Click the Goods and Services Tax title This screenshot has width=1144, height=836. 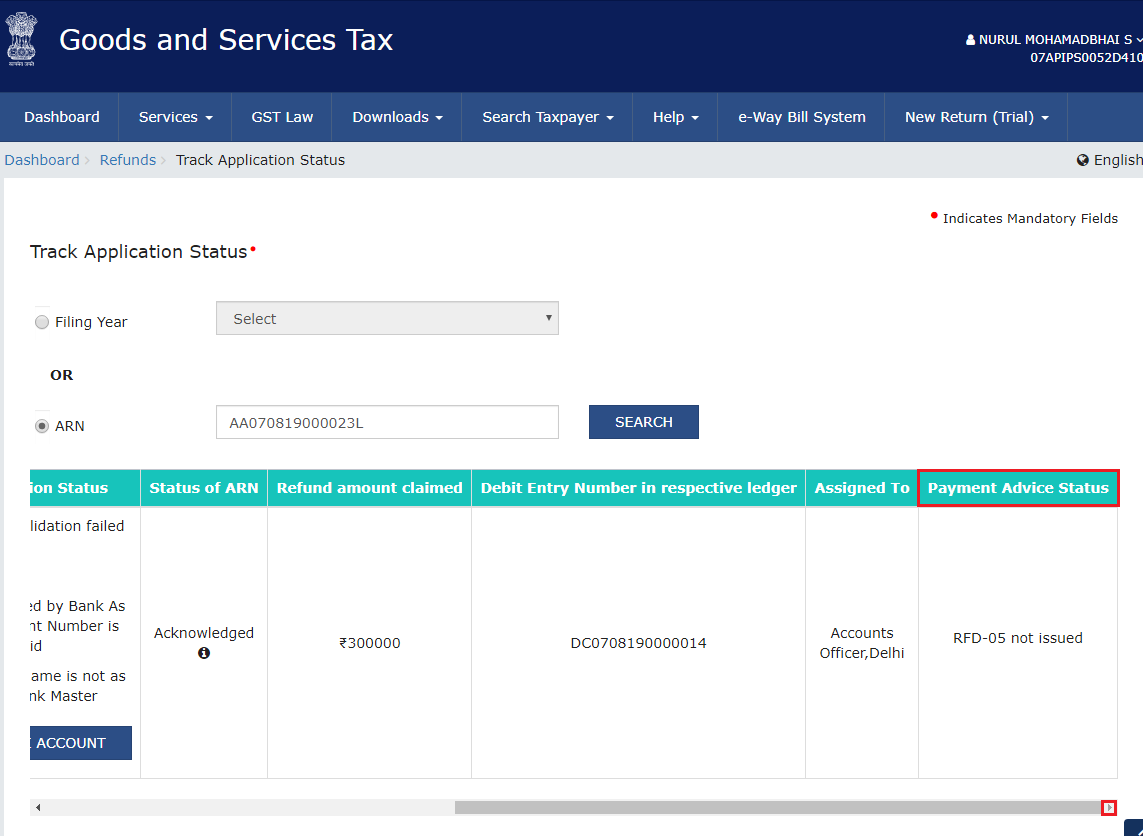(225, 40)
